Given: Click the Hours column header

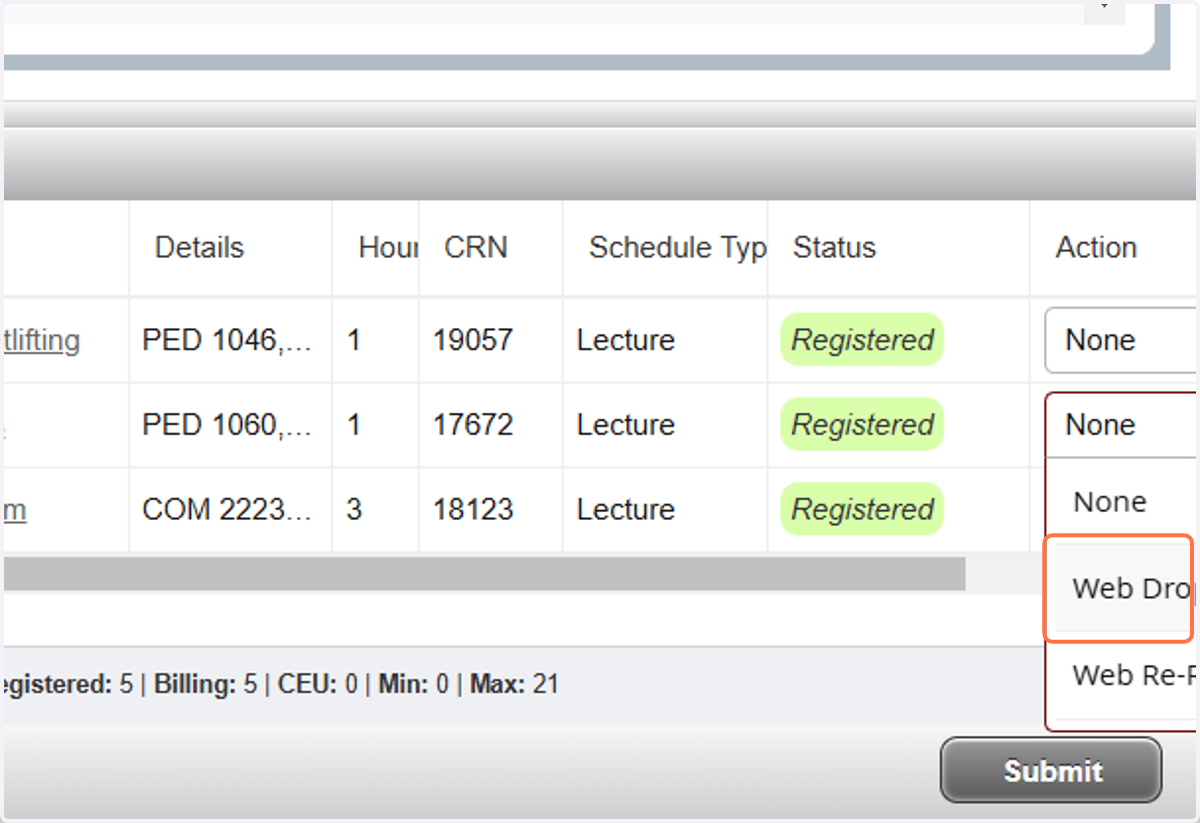Looking at the screenshot, I should tap(388, 248).
